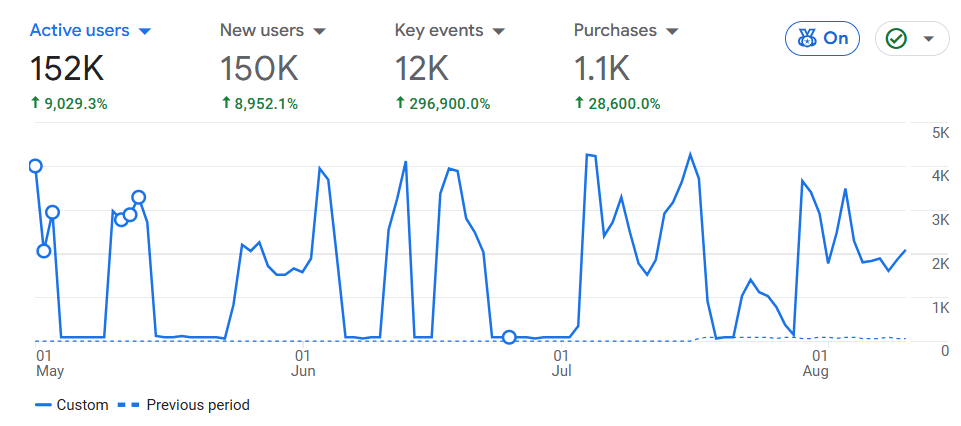Click the green checkmark status icon
The image size is (961, 426).
point(896,39)
